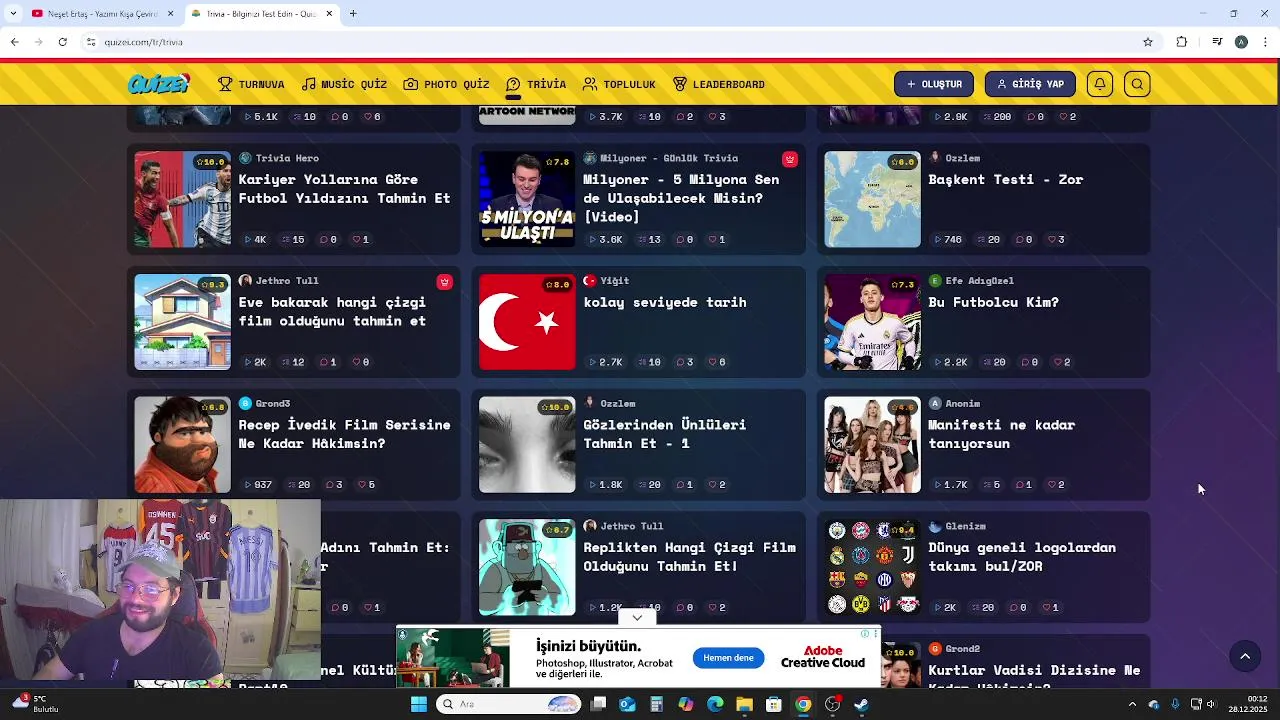Click 'Hemen dene' in the Adobe ad

pyautogui.click(x=728, y=658)
